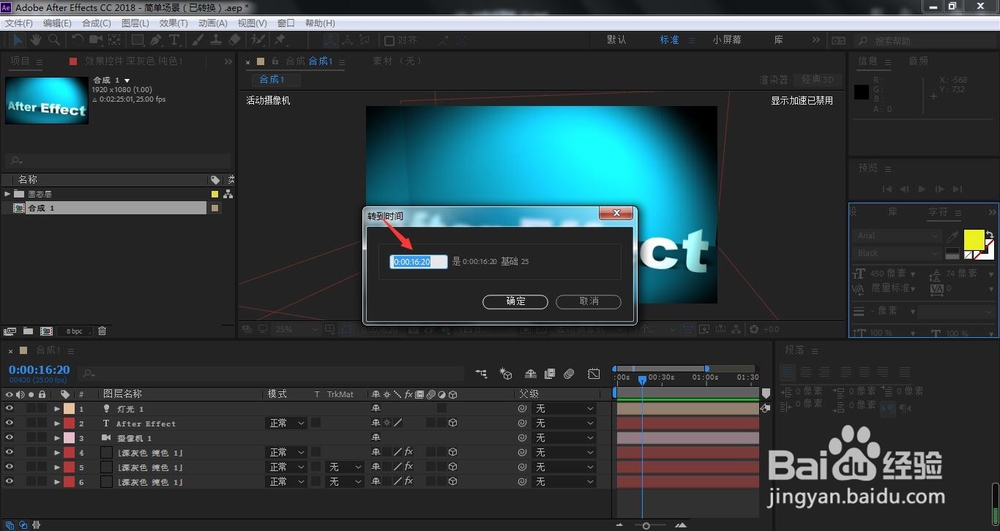1000x531 pixels.
Task: Select the Puppet Pin tool
Action: (280, 40)
